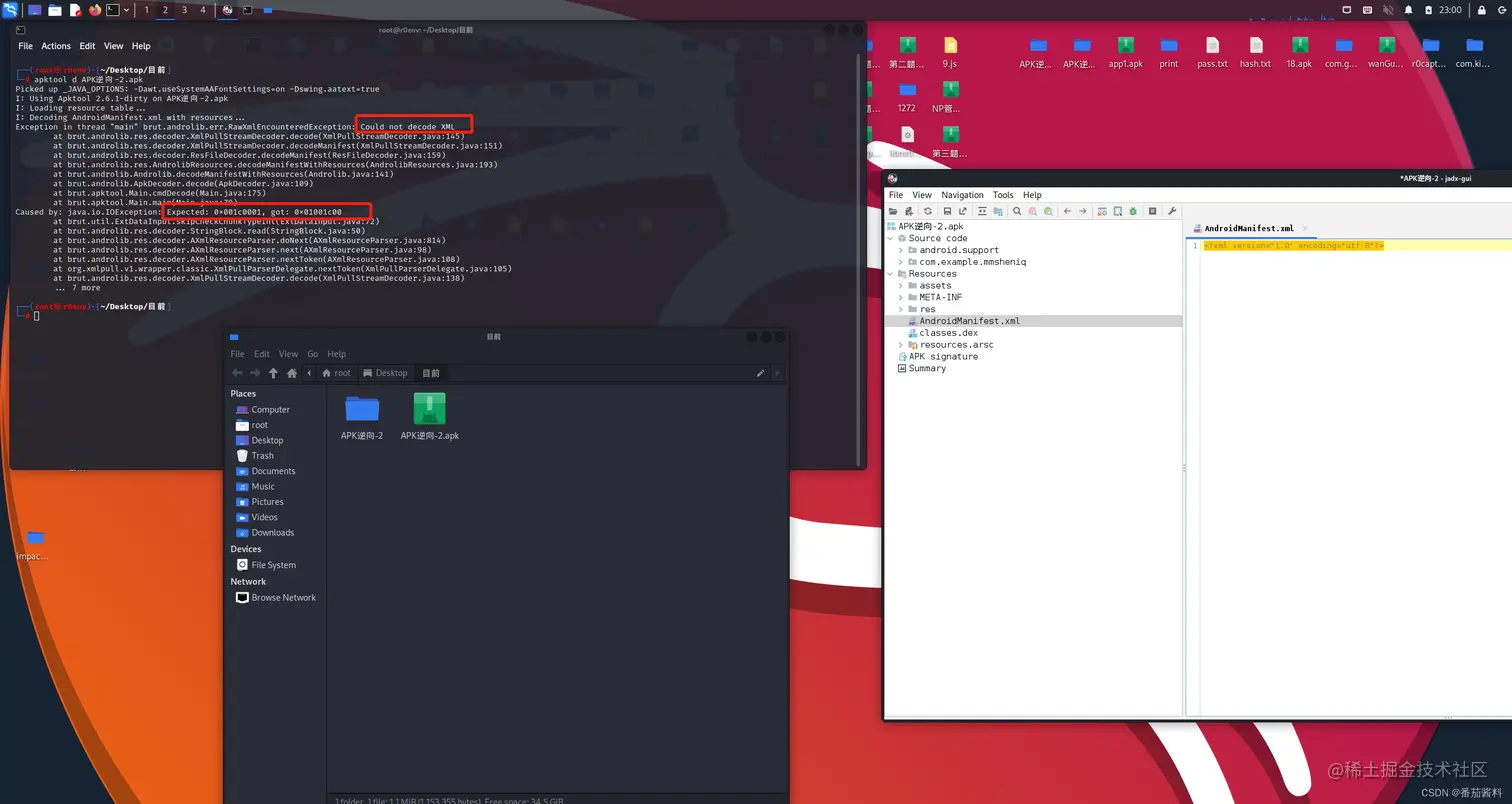Click jadx-gui quark engine icon
Image resolution: width=1512 pixels, height=804 pixels.
coord(1118,211)
